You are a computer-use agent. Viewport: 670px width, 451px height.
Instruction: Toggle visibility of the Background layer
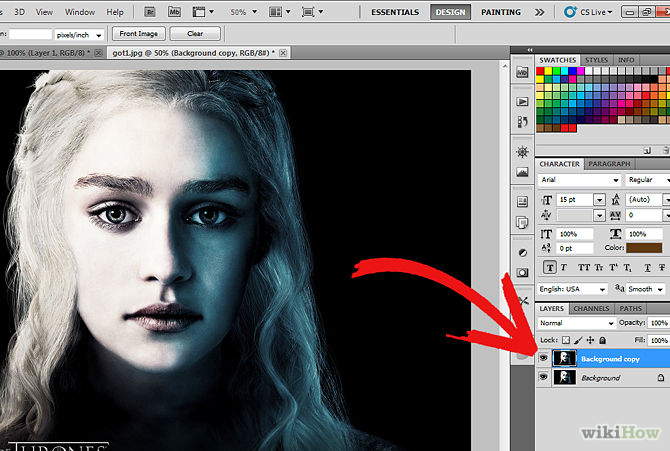tap(544, 378)
